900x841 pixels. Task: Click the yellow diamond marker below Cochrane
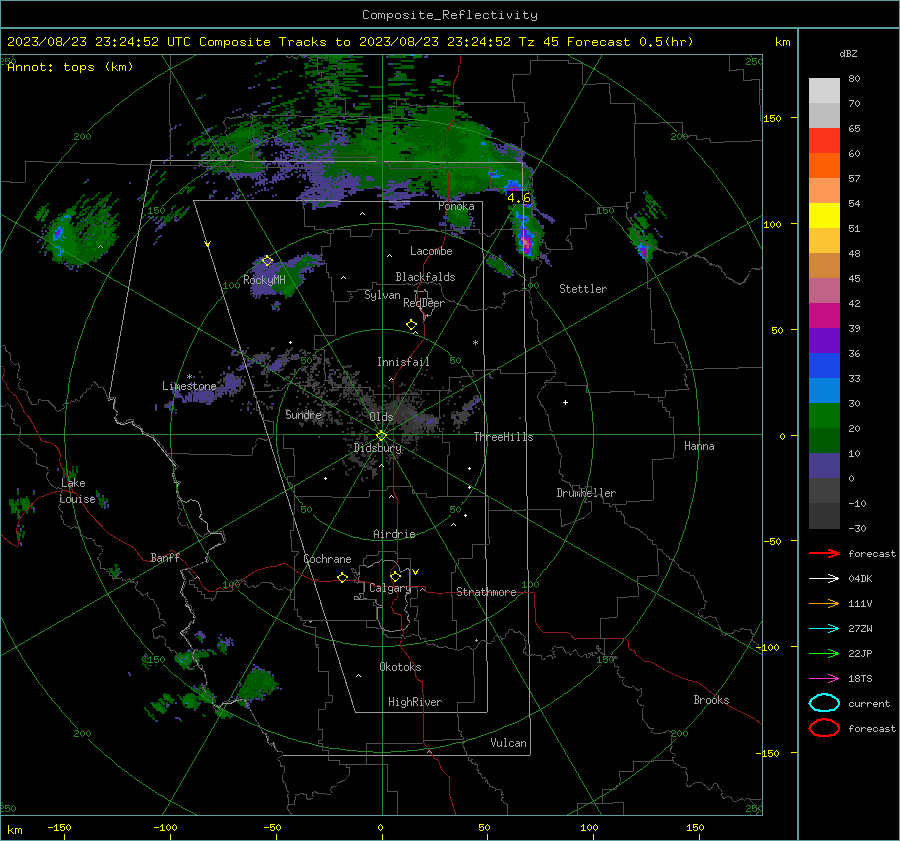click(x=342, y=577)
